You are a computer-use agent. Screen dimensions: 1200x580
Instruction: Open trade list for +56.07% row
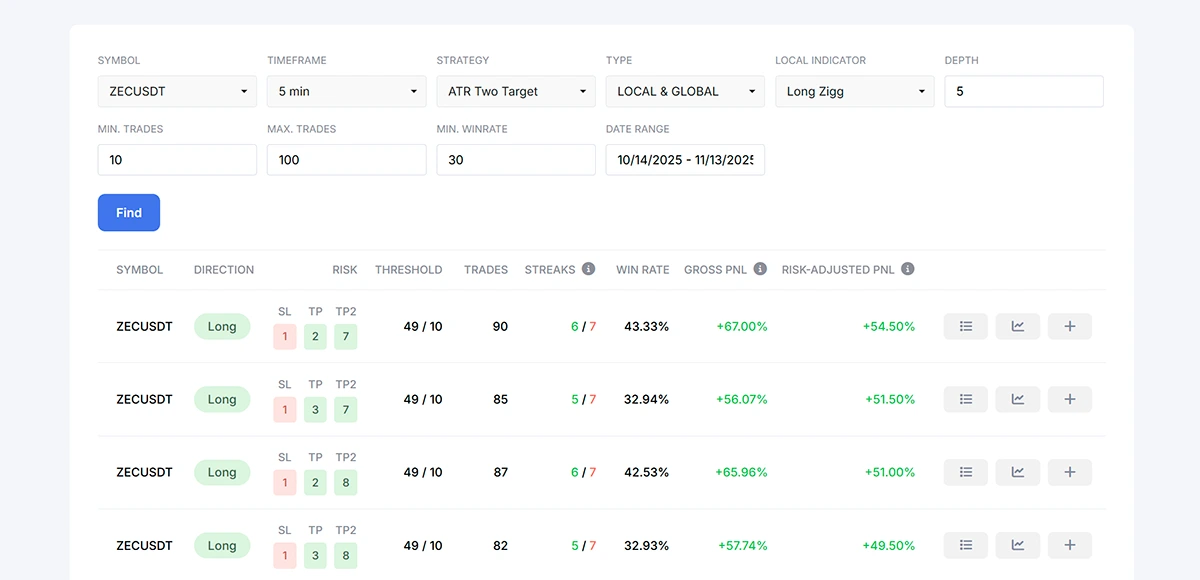pyautogui.click(x=966, y=399)
